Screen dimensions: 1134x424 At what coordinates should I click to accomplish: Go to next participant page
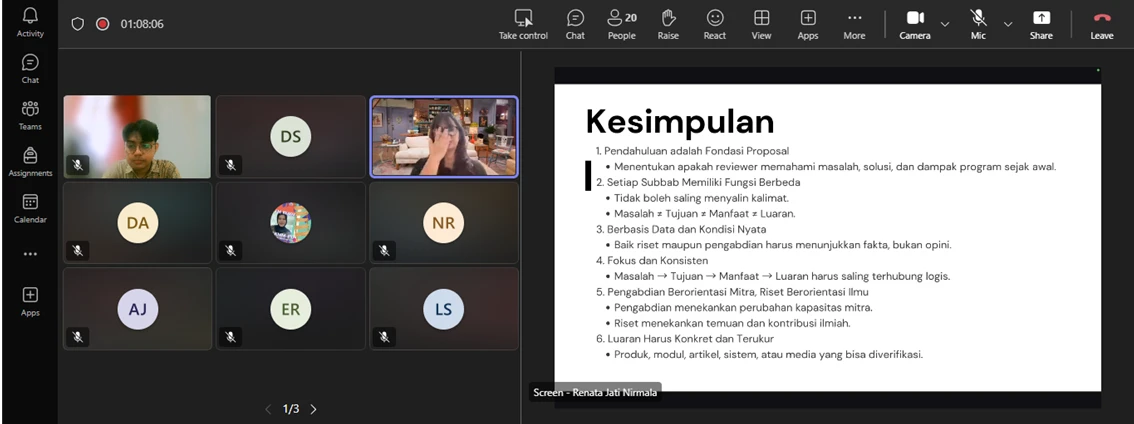(x=313, y=409)
